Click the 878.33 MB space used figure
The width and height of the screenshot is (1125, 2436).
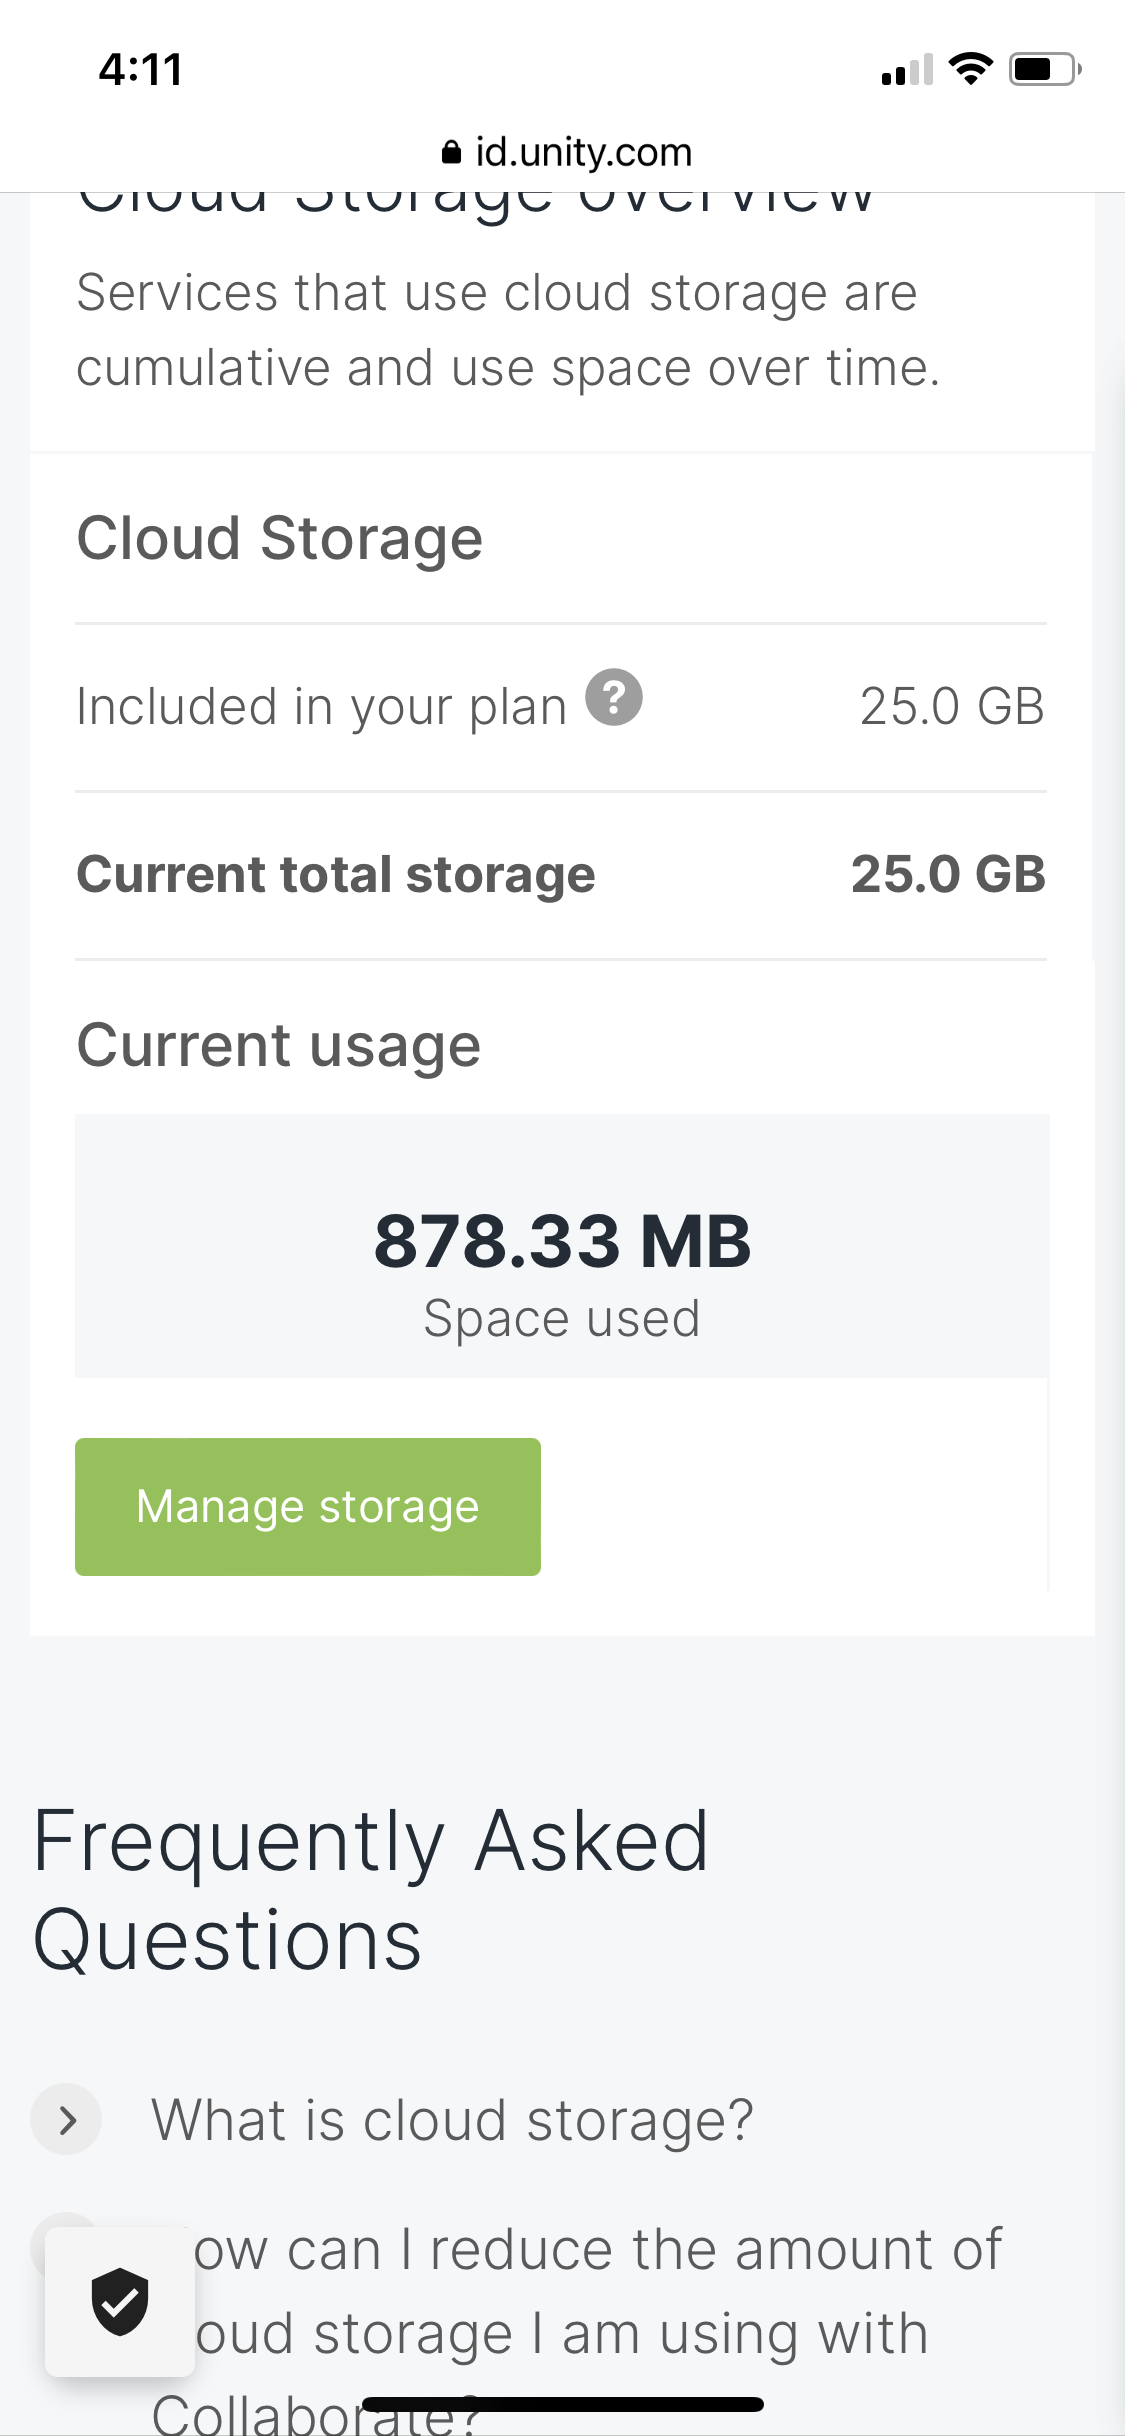click(562, 1242)
